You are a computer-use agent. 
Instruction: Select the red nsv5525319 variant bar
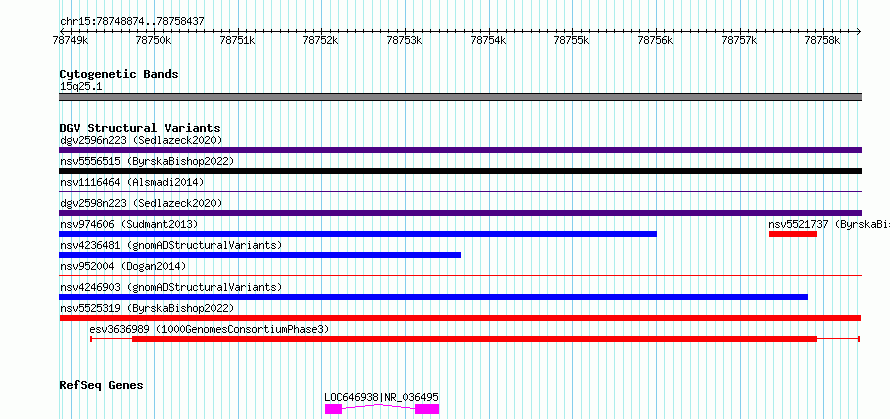460,318
